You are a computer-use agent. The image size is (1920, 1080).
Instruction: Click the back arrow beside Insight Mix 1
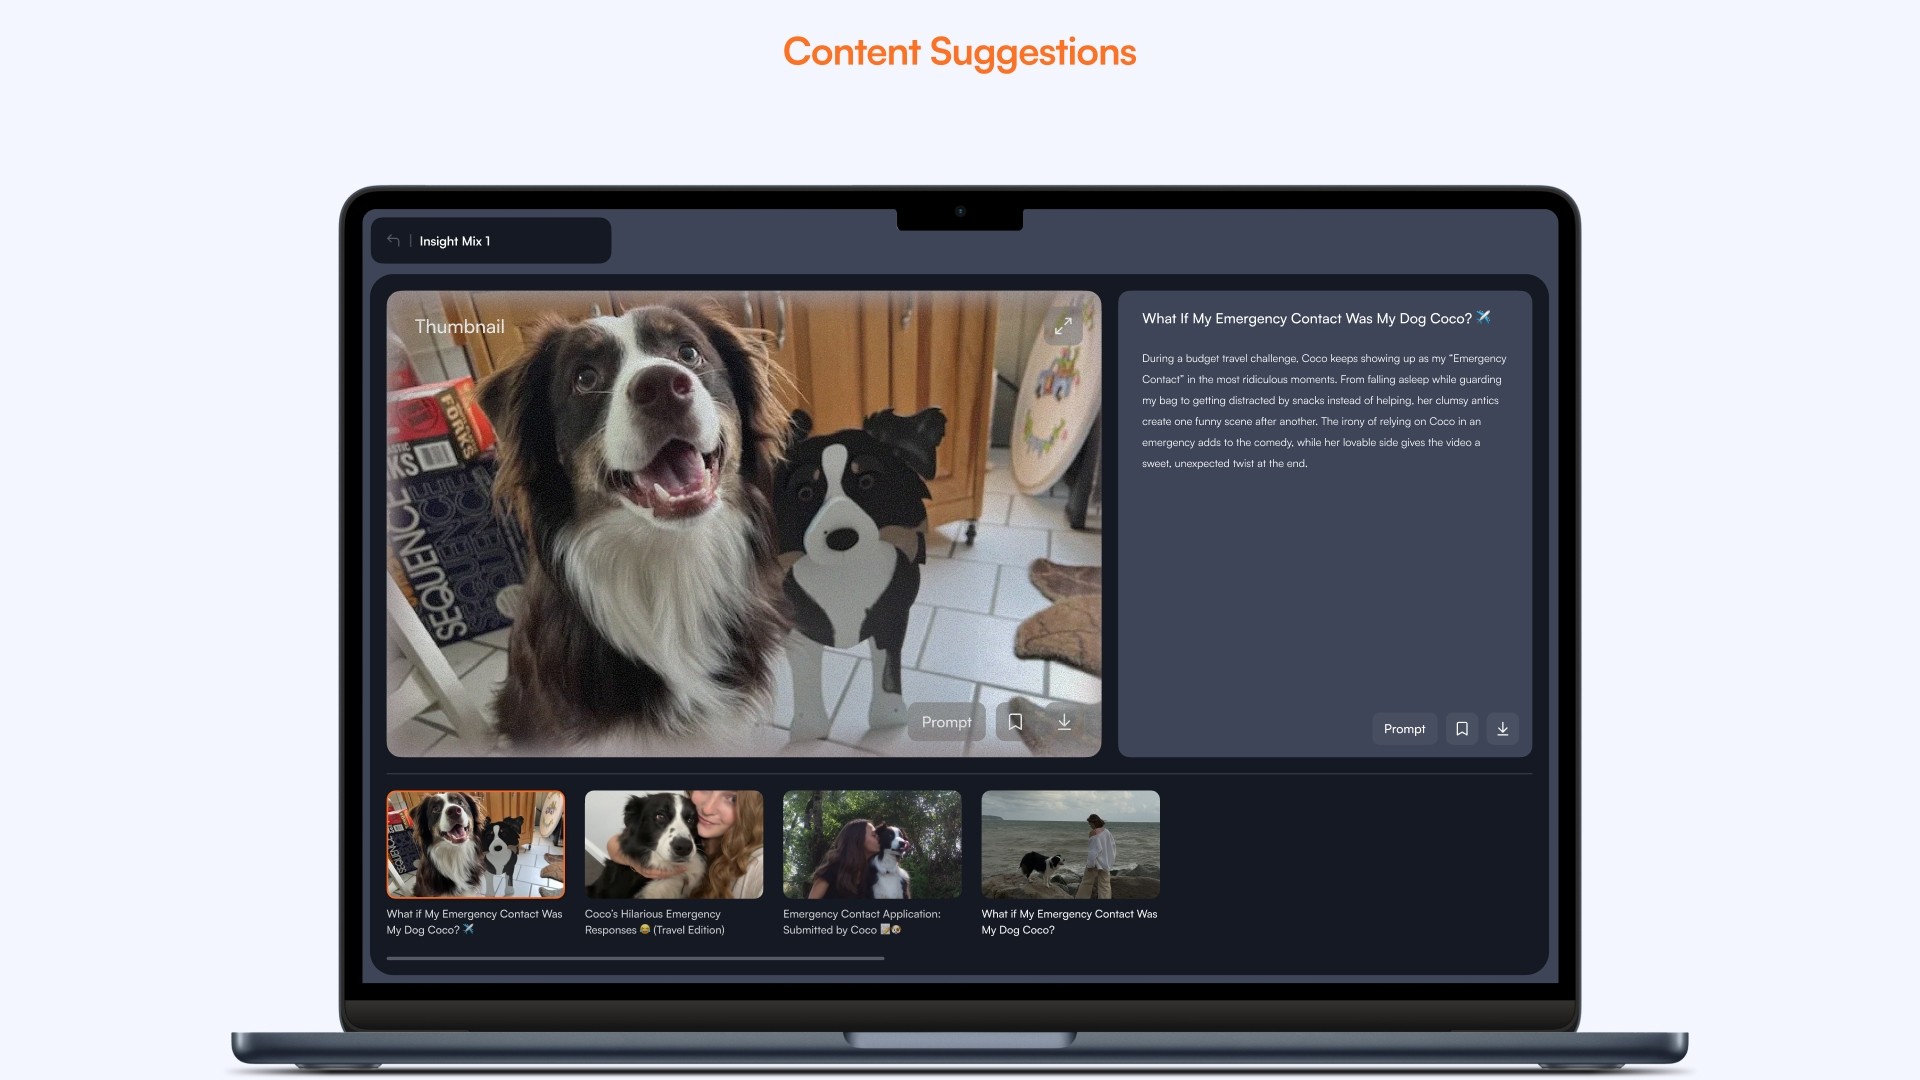click(x=393, y=241)
